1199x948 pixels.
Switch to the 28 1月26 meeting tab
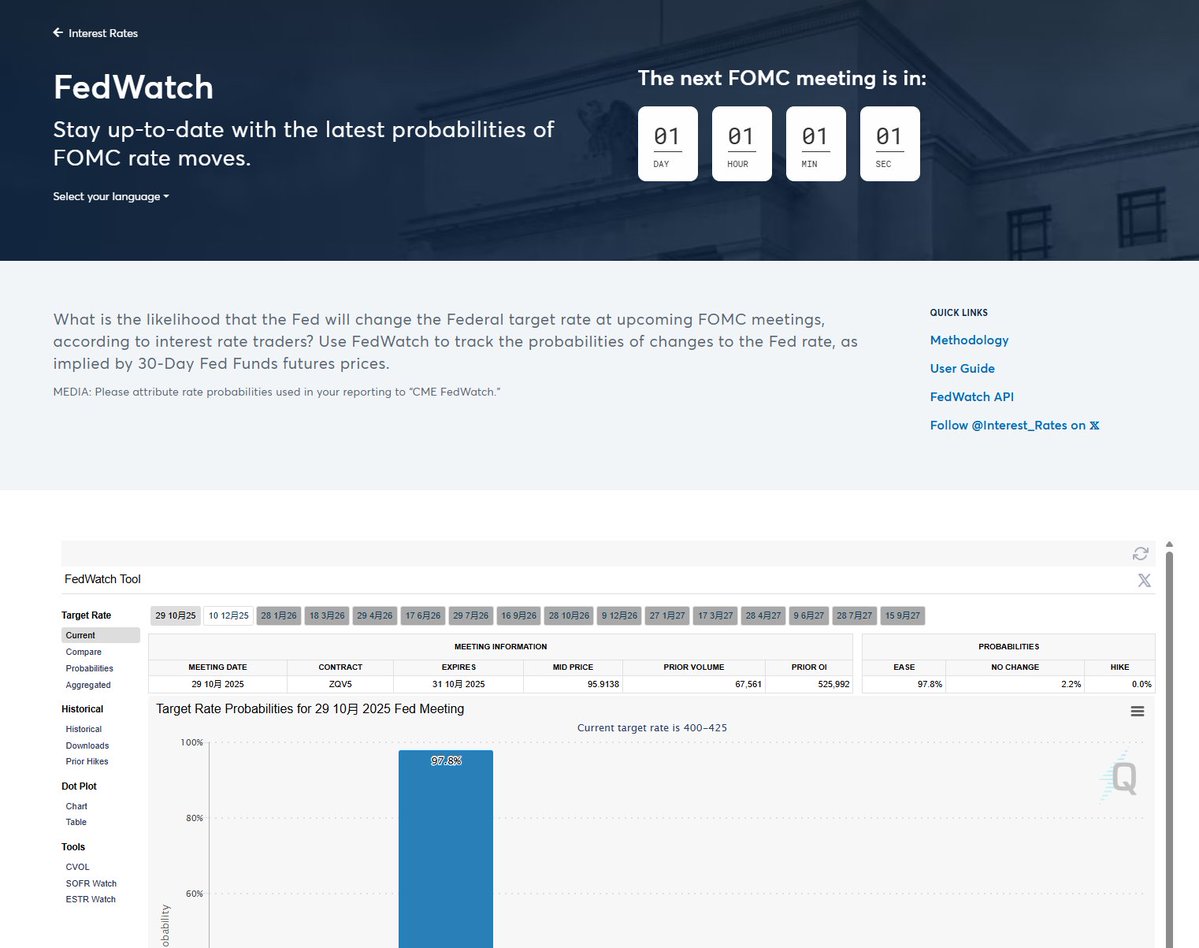coord(278,616)
